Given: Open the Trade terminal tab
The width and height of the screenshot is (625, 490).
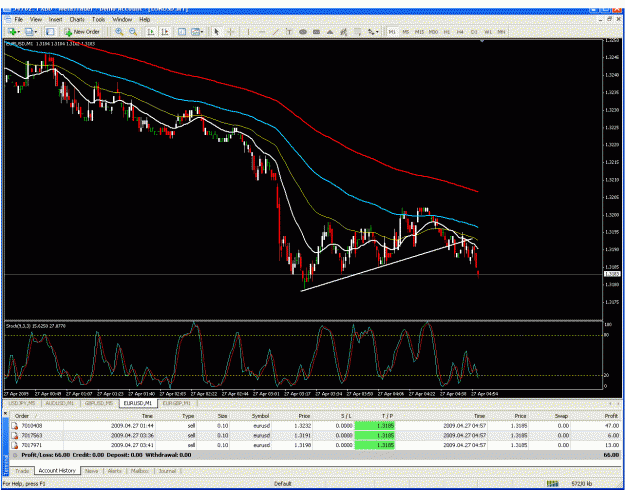Looking at the screenshot, I should (22, 471).
